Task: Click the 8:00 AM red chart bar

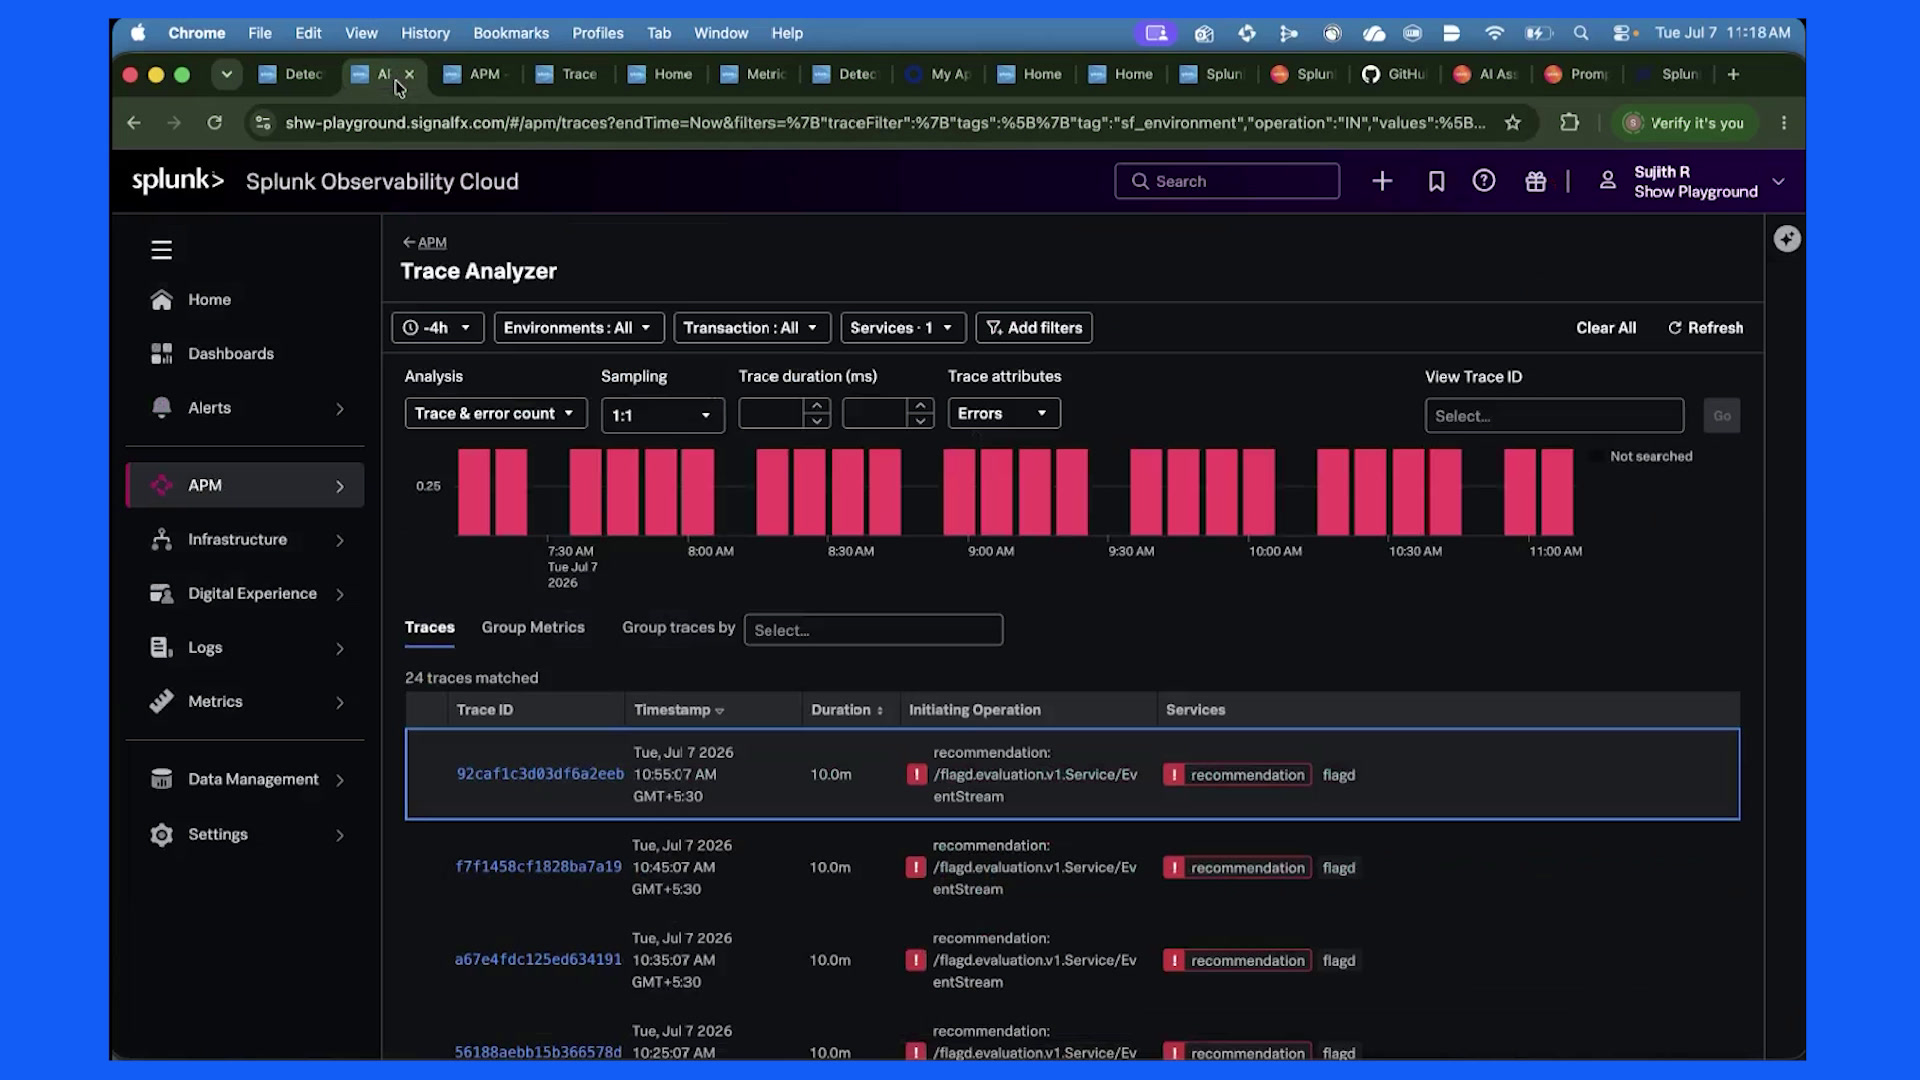Action: 698,492
